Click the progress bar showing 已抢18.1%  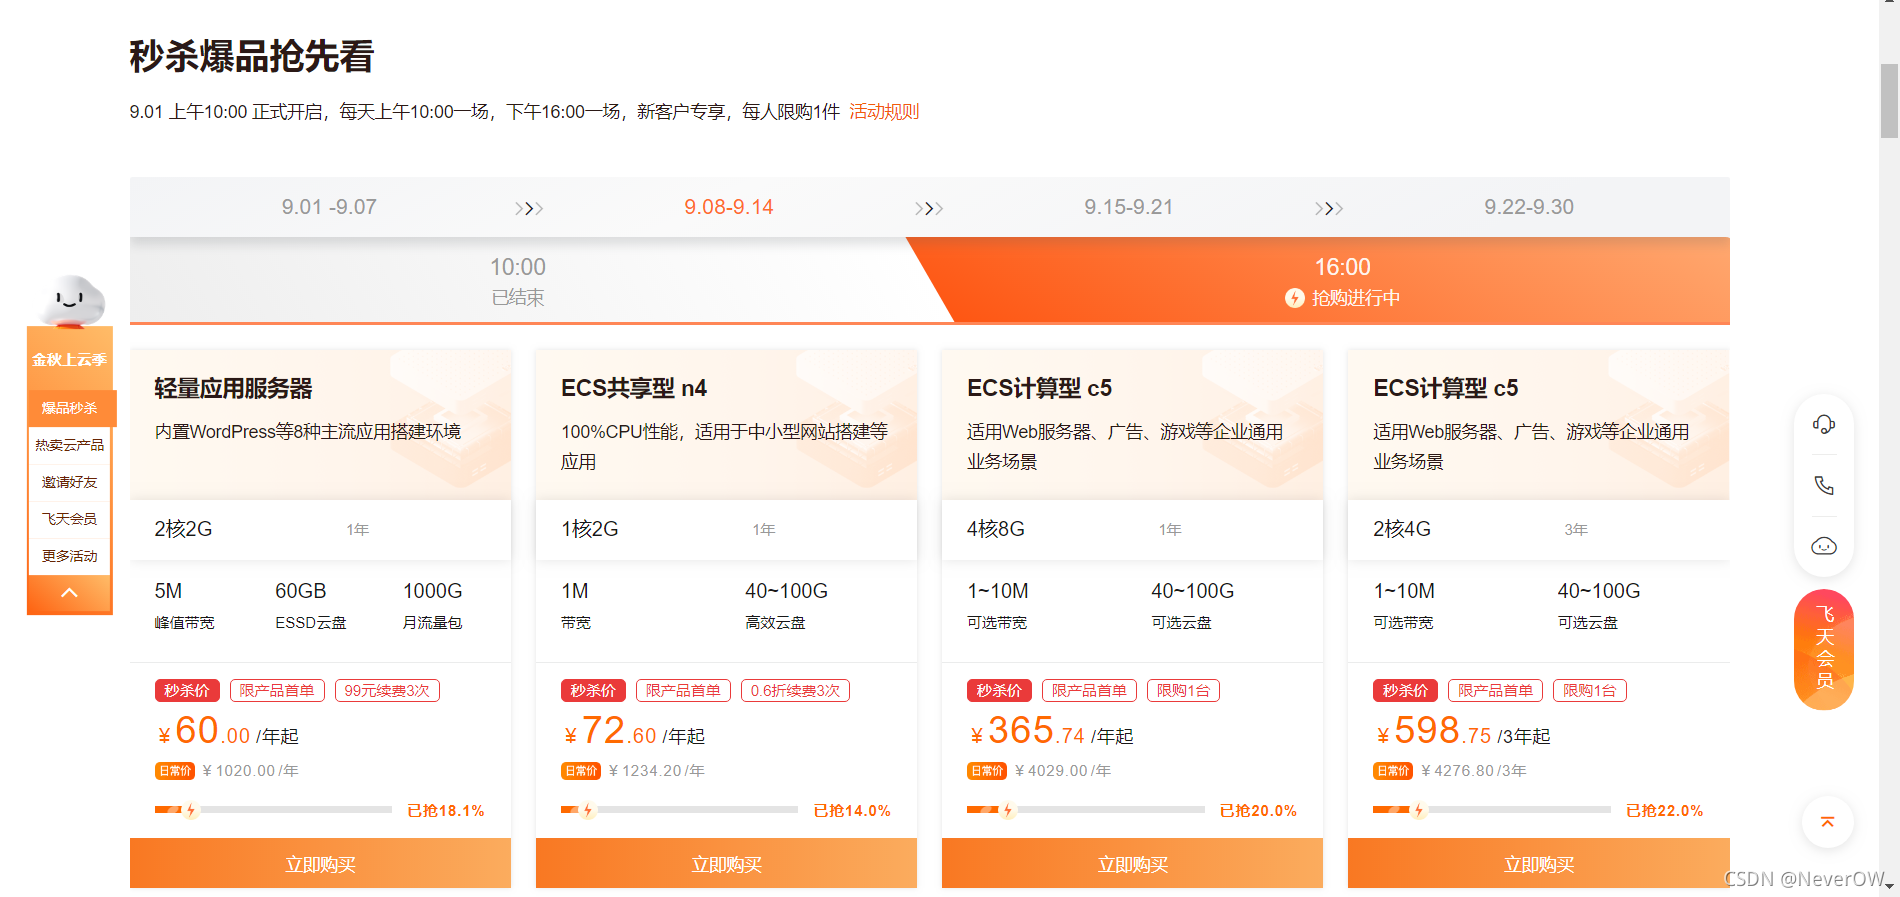pos(273,810)
